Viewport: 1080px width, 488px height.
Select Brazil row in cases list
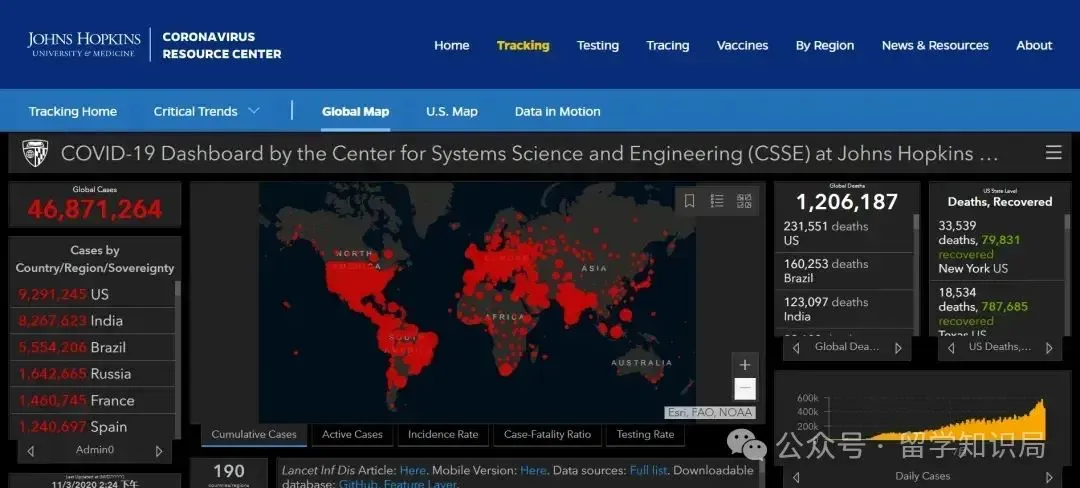click(92, 348)
